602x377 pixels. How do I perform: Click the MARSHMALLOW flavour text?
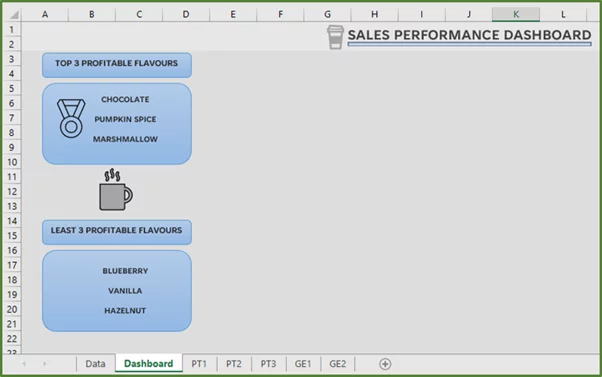125,139
